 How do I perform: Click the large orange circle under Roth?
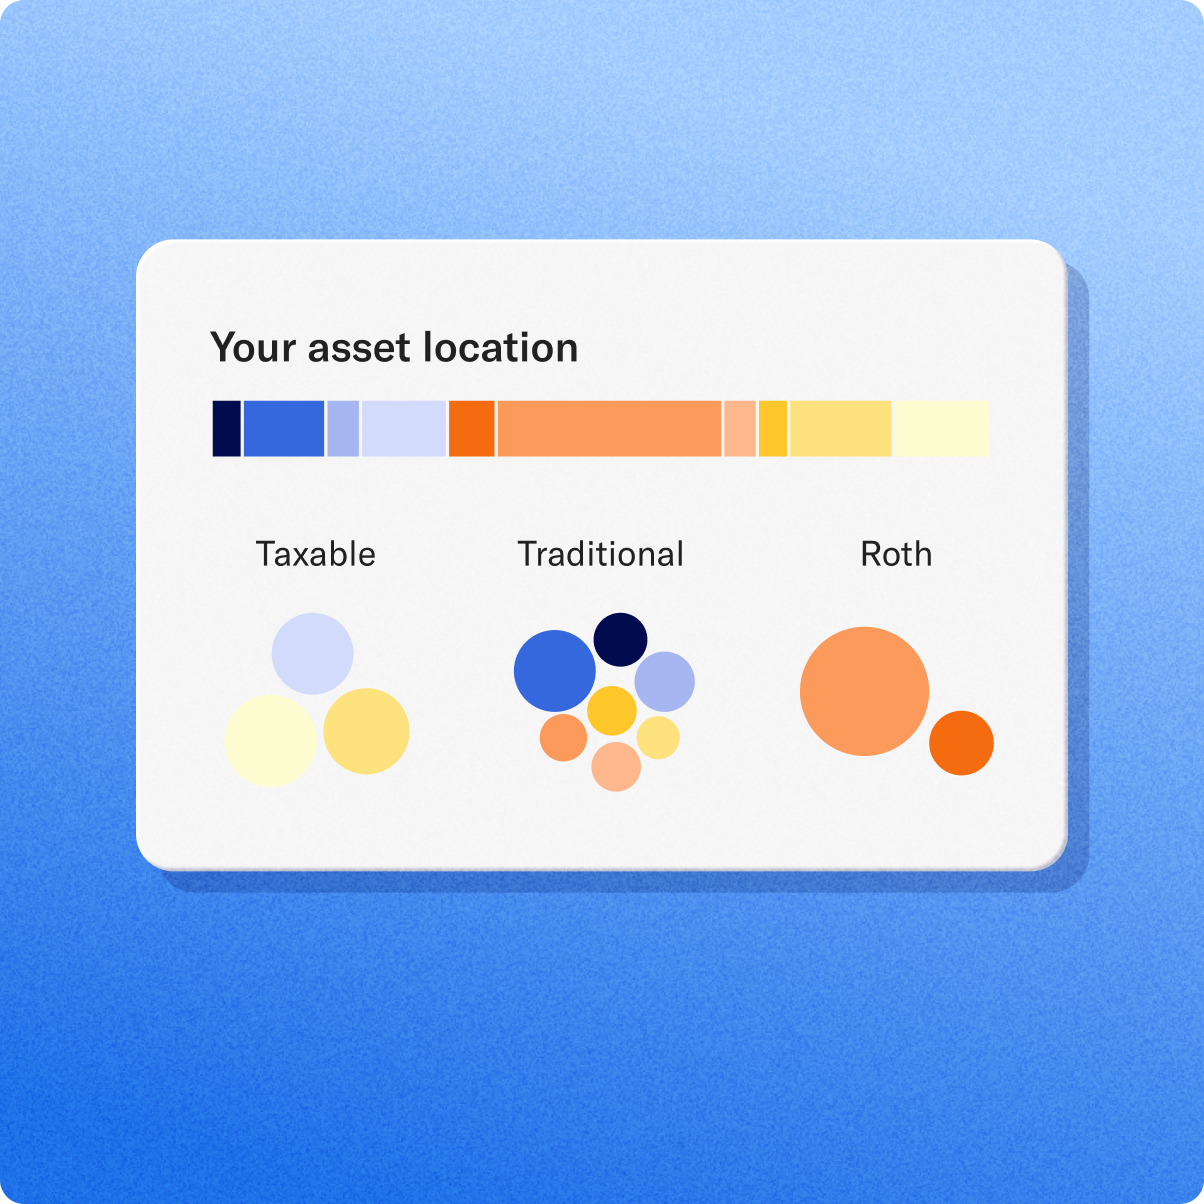(864, 691)
